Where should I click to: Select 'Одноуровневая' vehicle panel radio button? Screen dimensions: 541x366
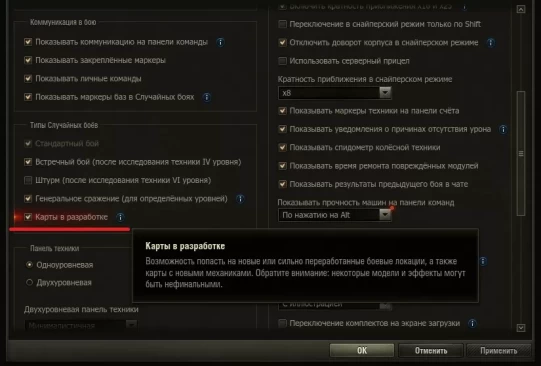click(x=29, y=265)
